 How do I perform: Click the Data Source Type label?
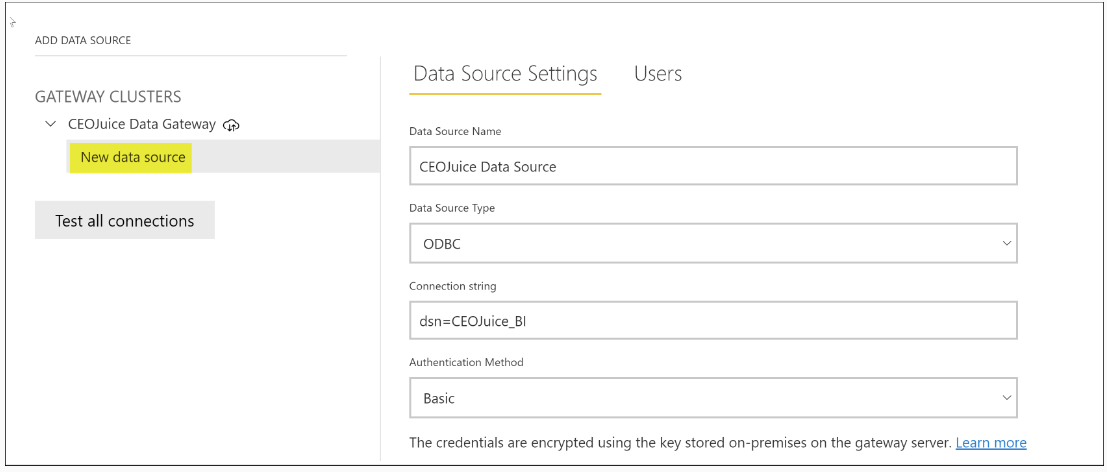452,209
